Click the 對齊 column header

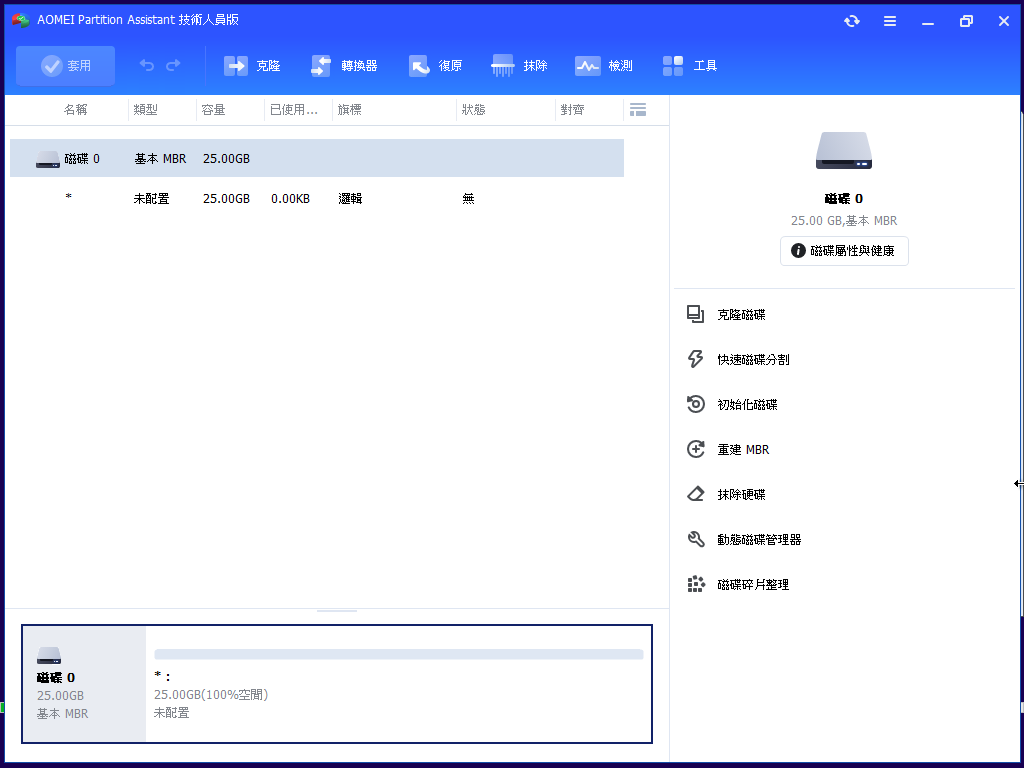coord(572,110)
